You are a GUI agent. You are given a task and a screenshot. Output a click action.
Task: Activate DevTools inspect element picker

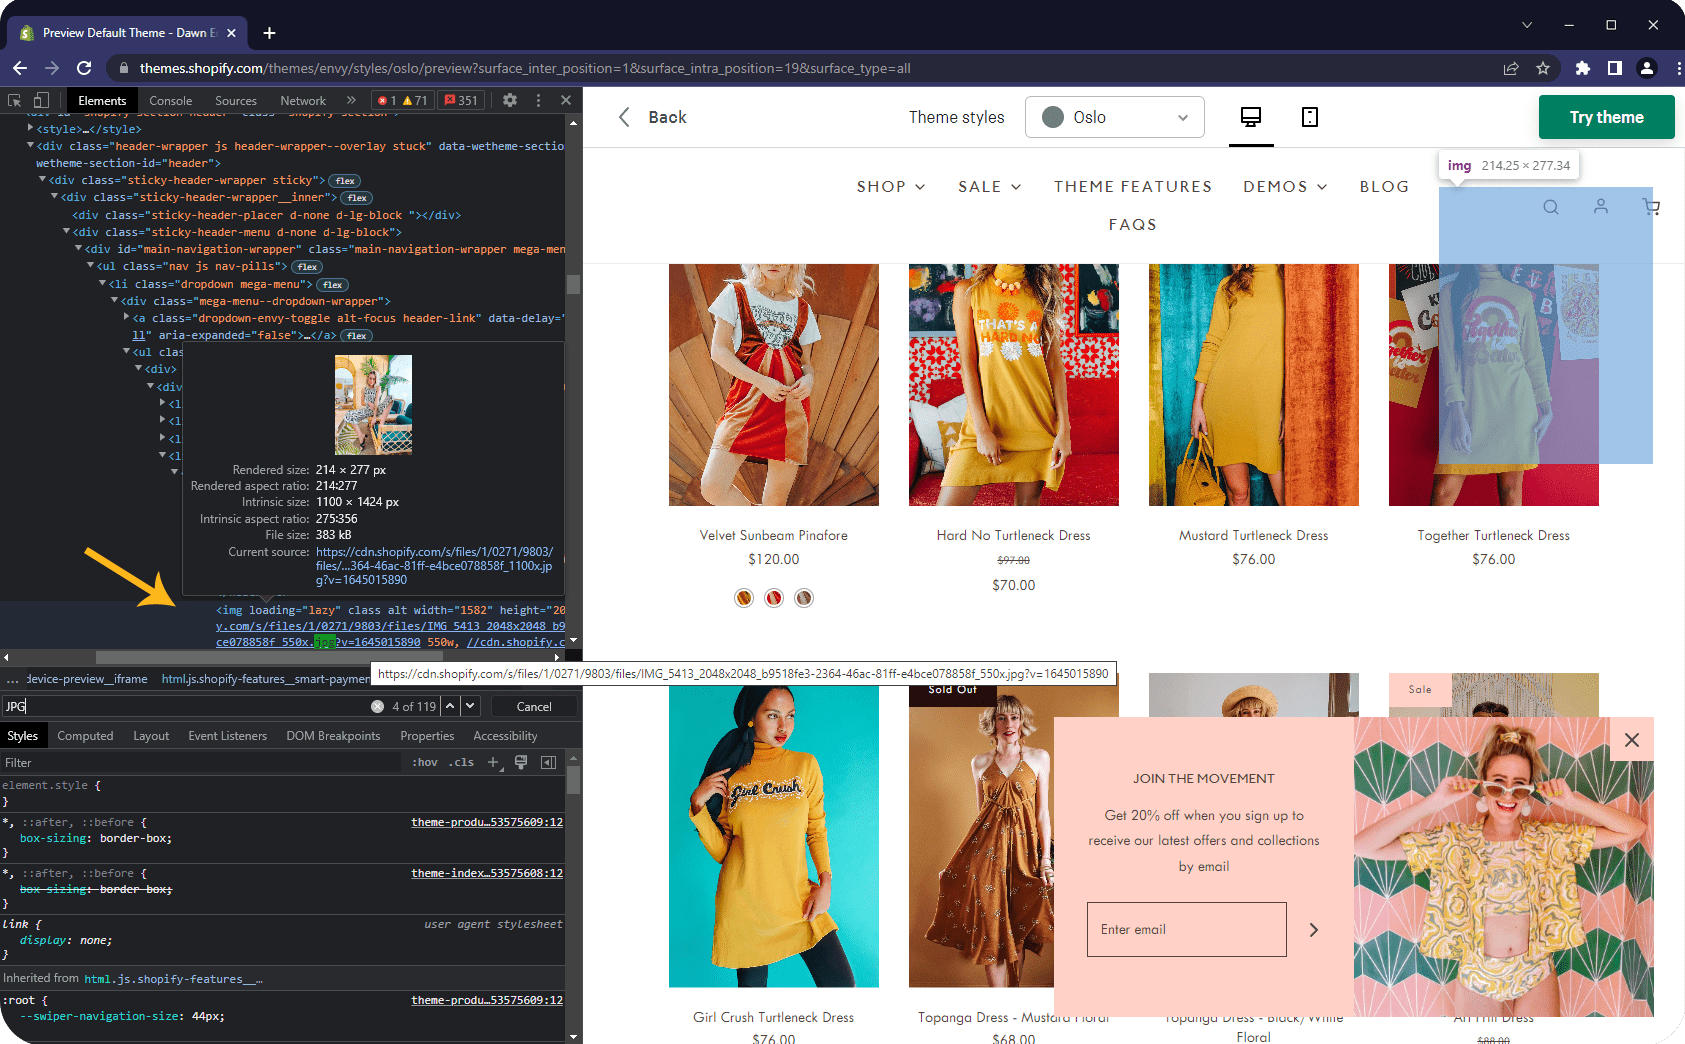[x=15, y=100]
